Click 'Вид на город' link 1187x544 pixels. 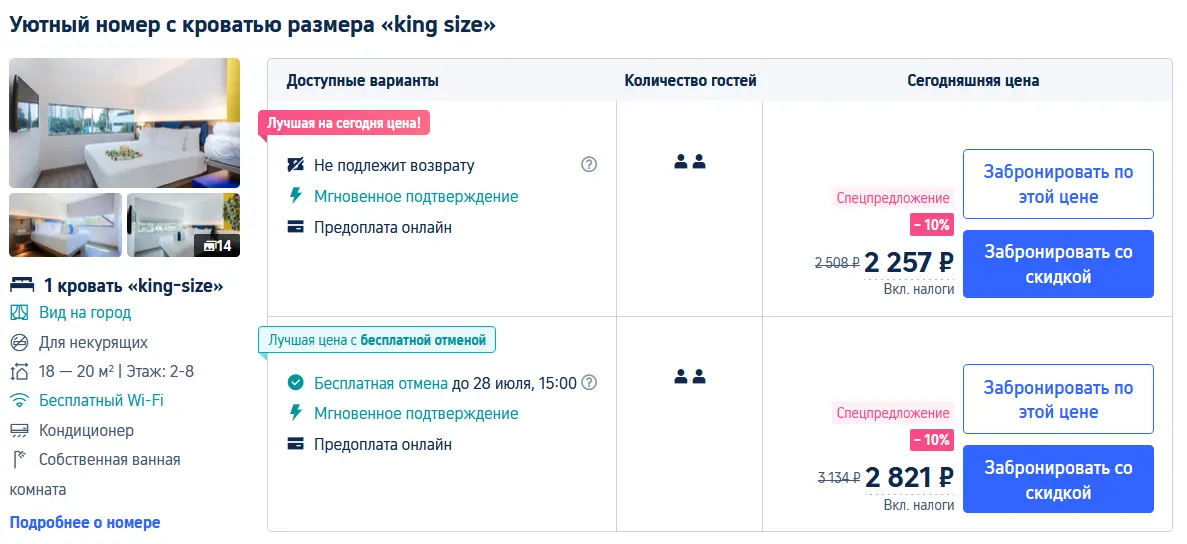pos(85,313)
